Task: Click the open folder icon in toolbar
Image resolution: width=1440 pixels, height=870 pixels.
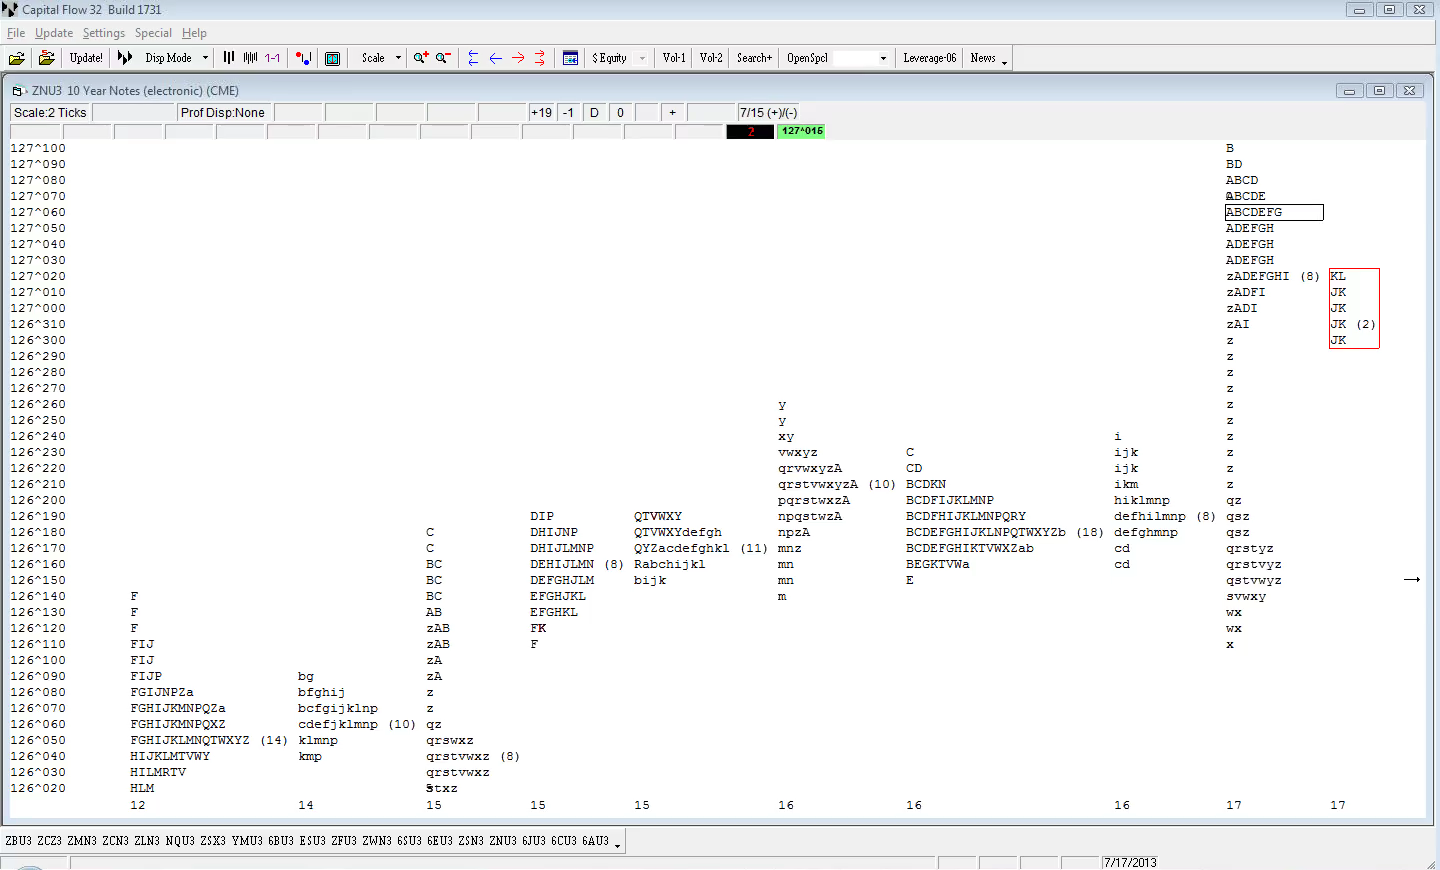Action: pos(17,58)
